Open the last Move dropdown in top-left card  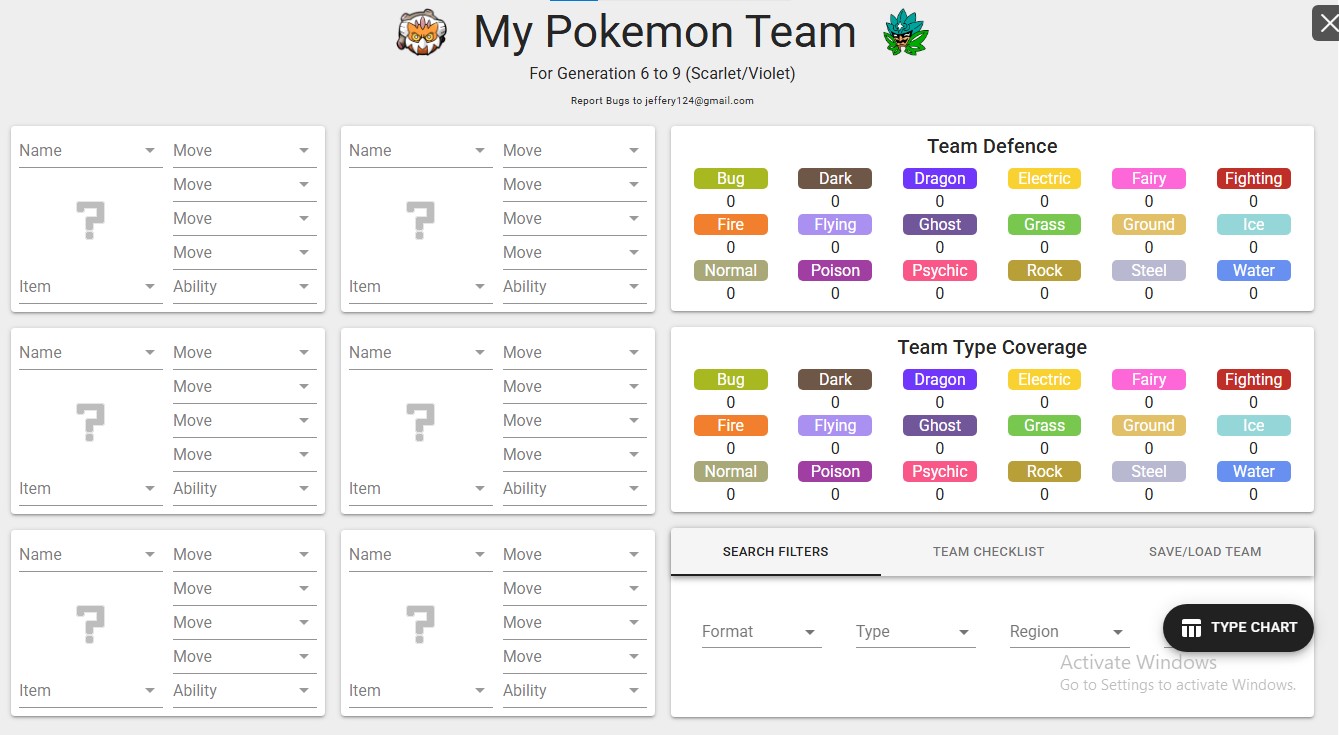(x=244, y=253)
